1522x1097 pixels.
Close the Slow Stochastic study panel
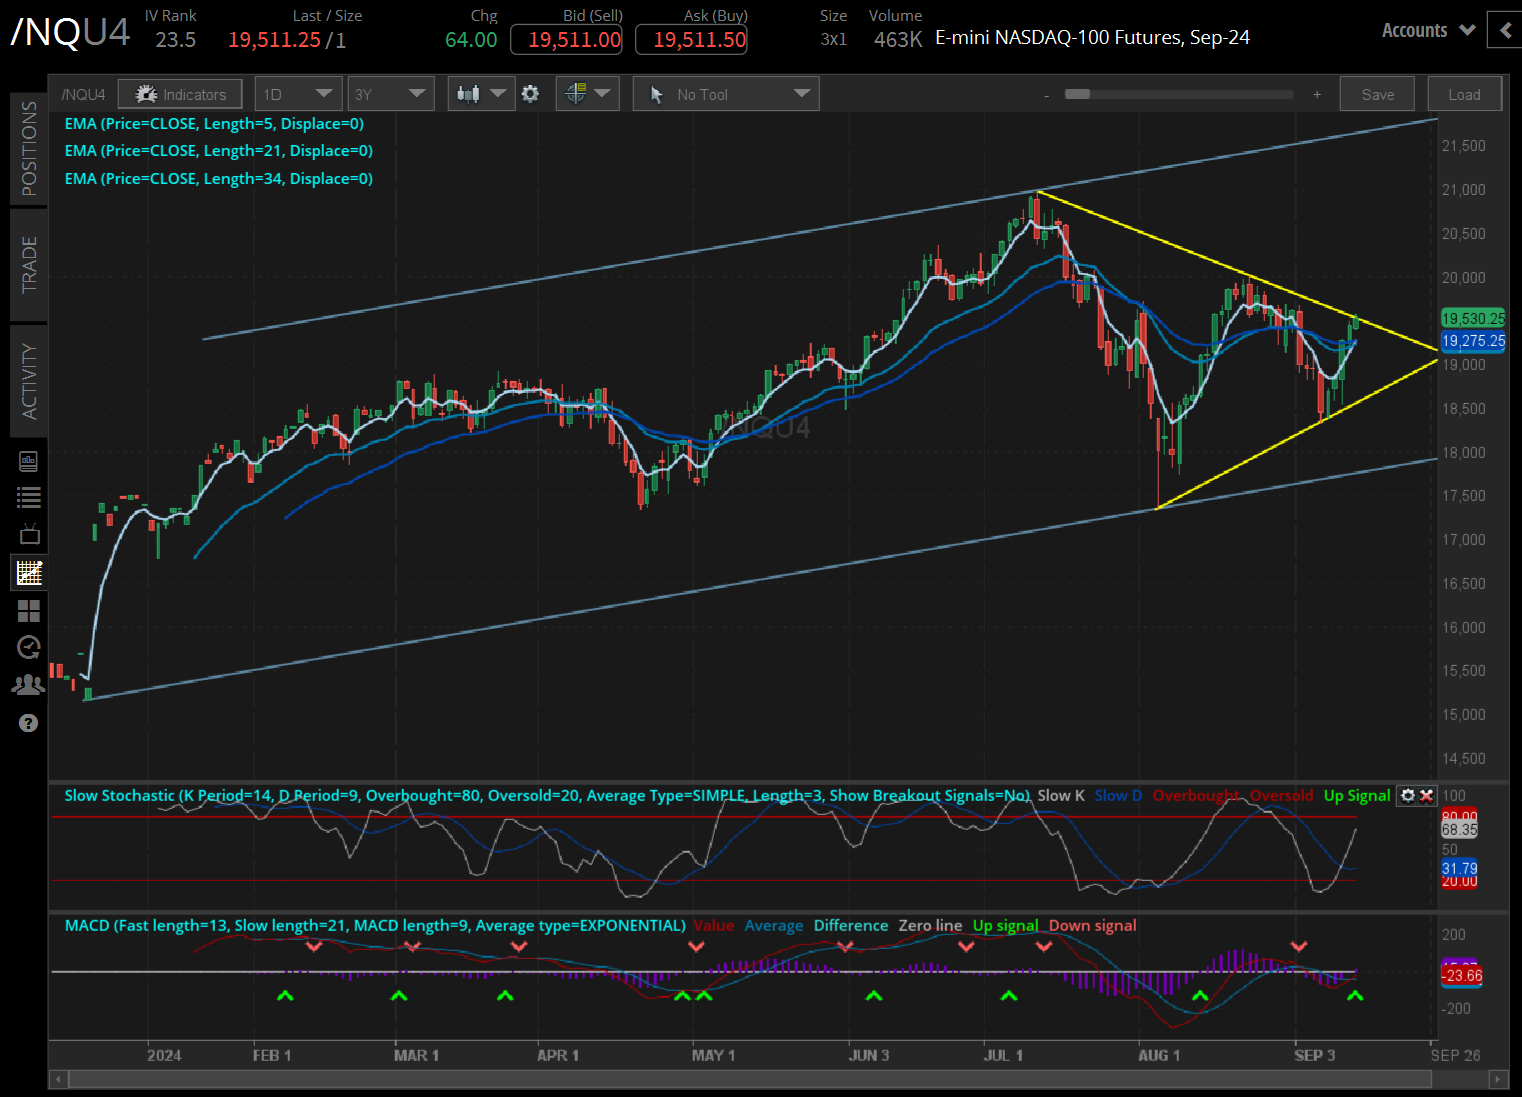(x=1426, y=795)
